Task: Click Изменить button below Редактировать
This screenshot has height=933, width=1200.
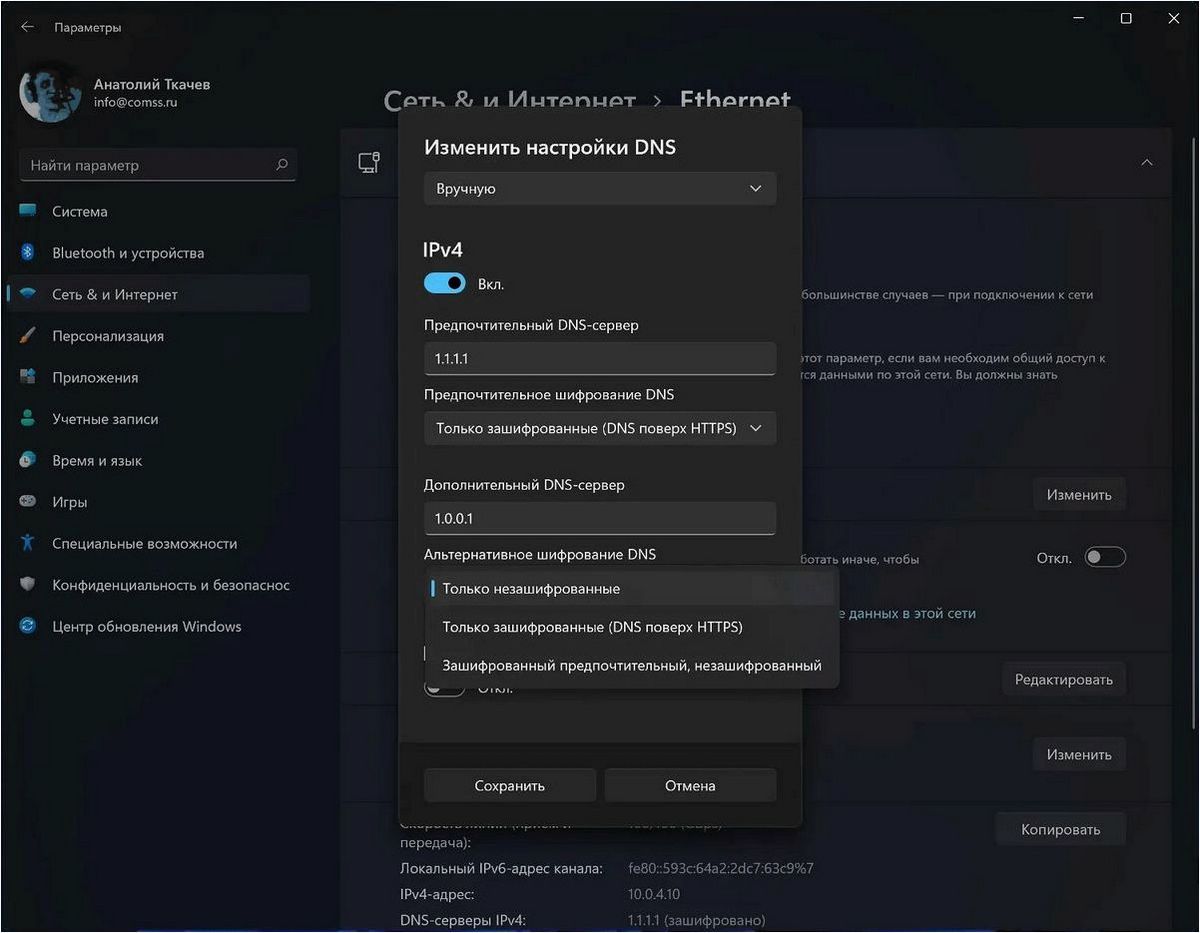Action: click(1079, 754)
